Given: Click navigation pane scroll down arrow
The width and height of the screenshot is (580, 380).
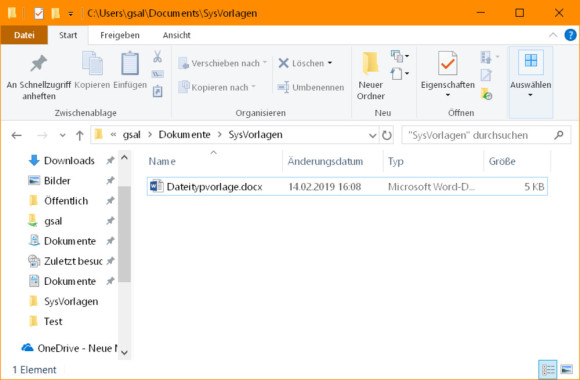Looking at the screenshot, I should (124, 353).
